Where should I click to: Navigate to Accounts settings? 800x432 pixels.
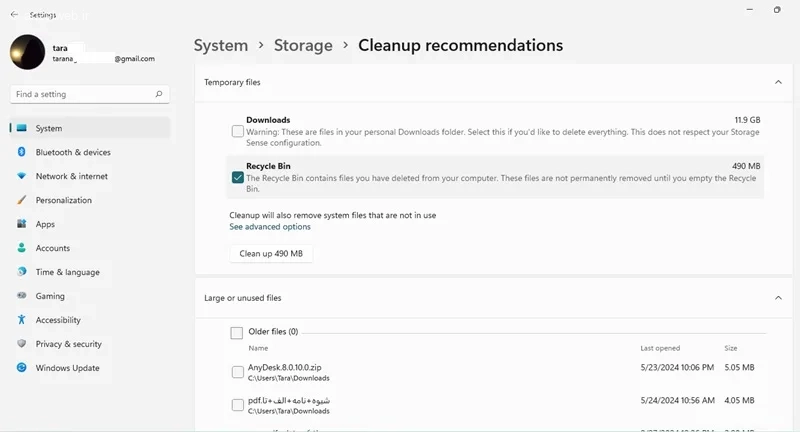tap(90, 248)
